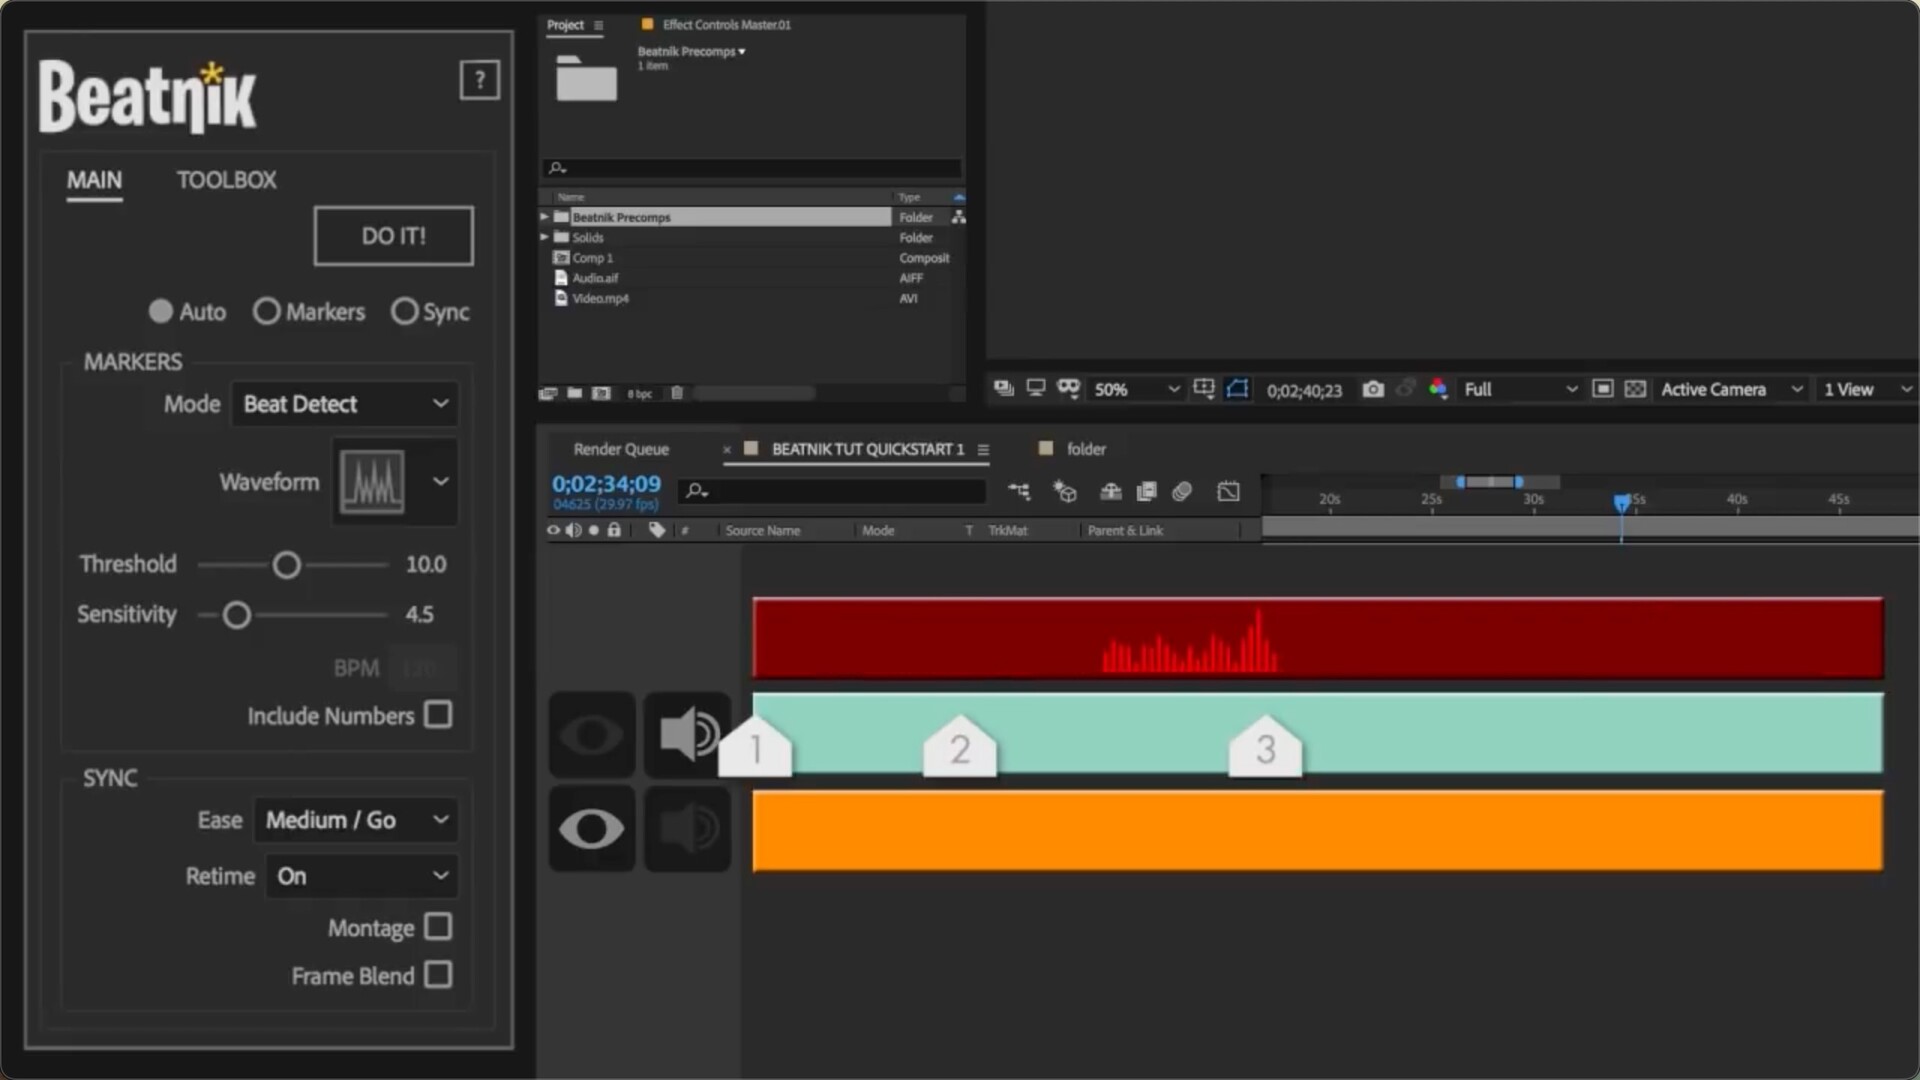This screenshot has width=1920, height=1080.
Task: Click the snapshot camera icon in viewer
Action: pyautogui.click(x=1373, y=389)
